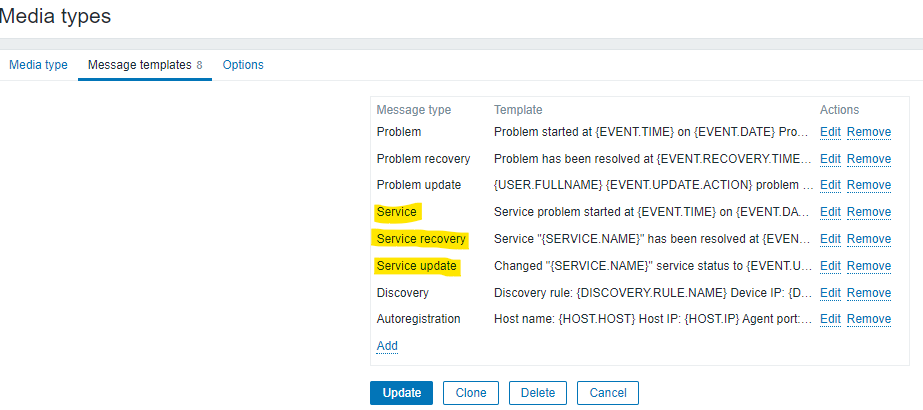This screenshot has width=923, height=410.
Task: Remove the Autoregistration template
Action: 868,319
